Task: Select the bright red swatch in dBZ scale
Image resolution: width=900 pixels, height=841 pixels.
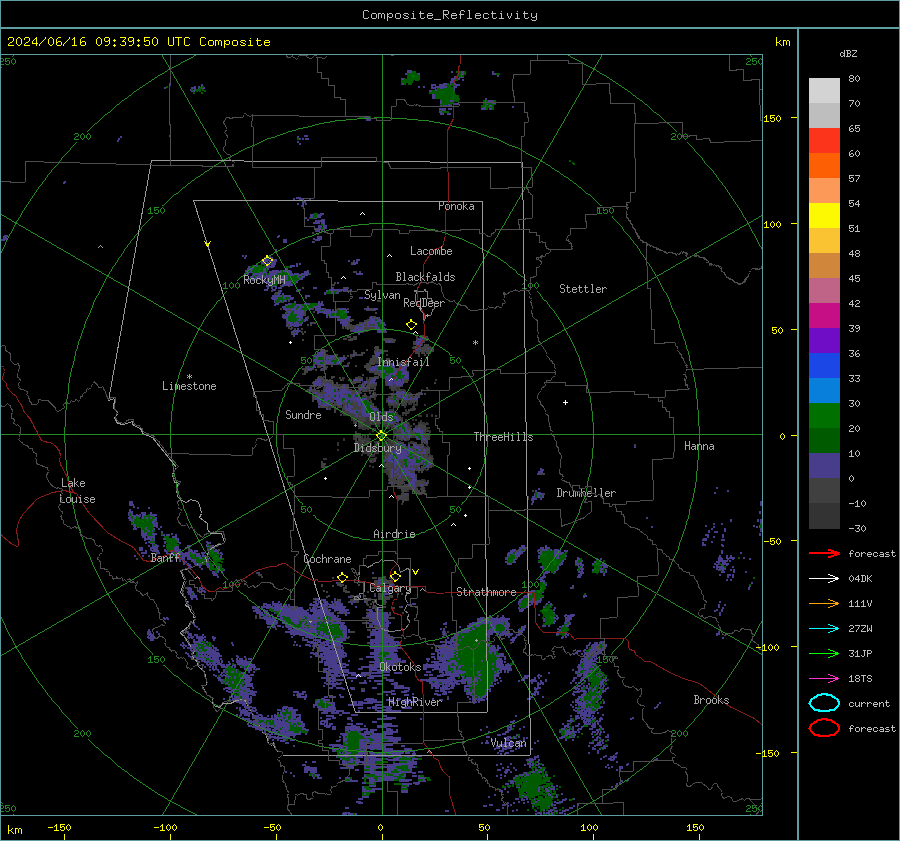Action: click(824, 141)
